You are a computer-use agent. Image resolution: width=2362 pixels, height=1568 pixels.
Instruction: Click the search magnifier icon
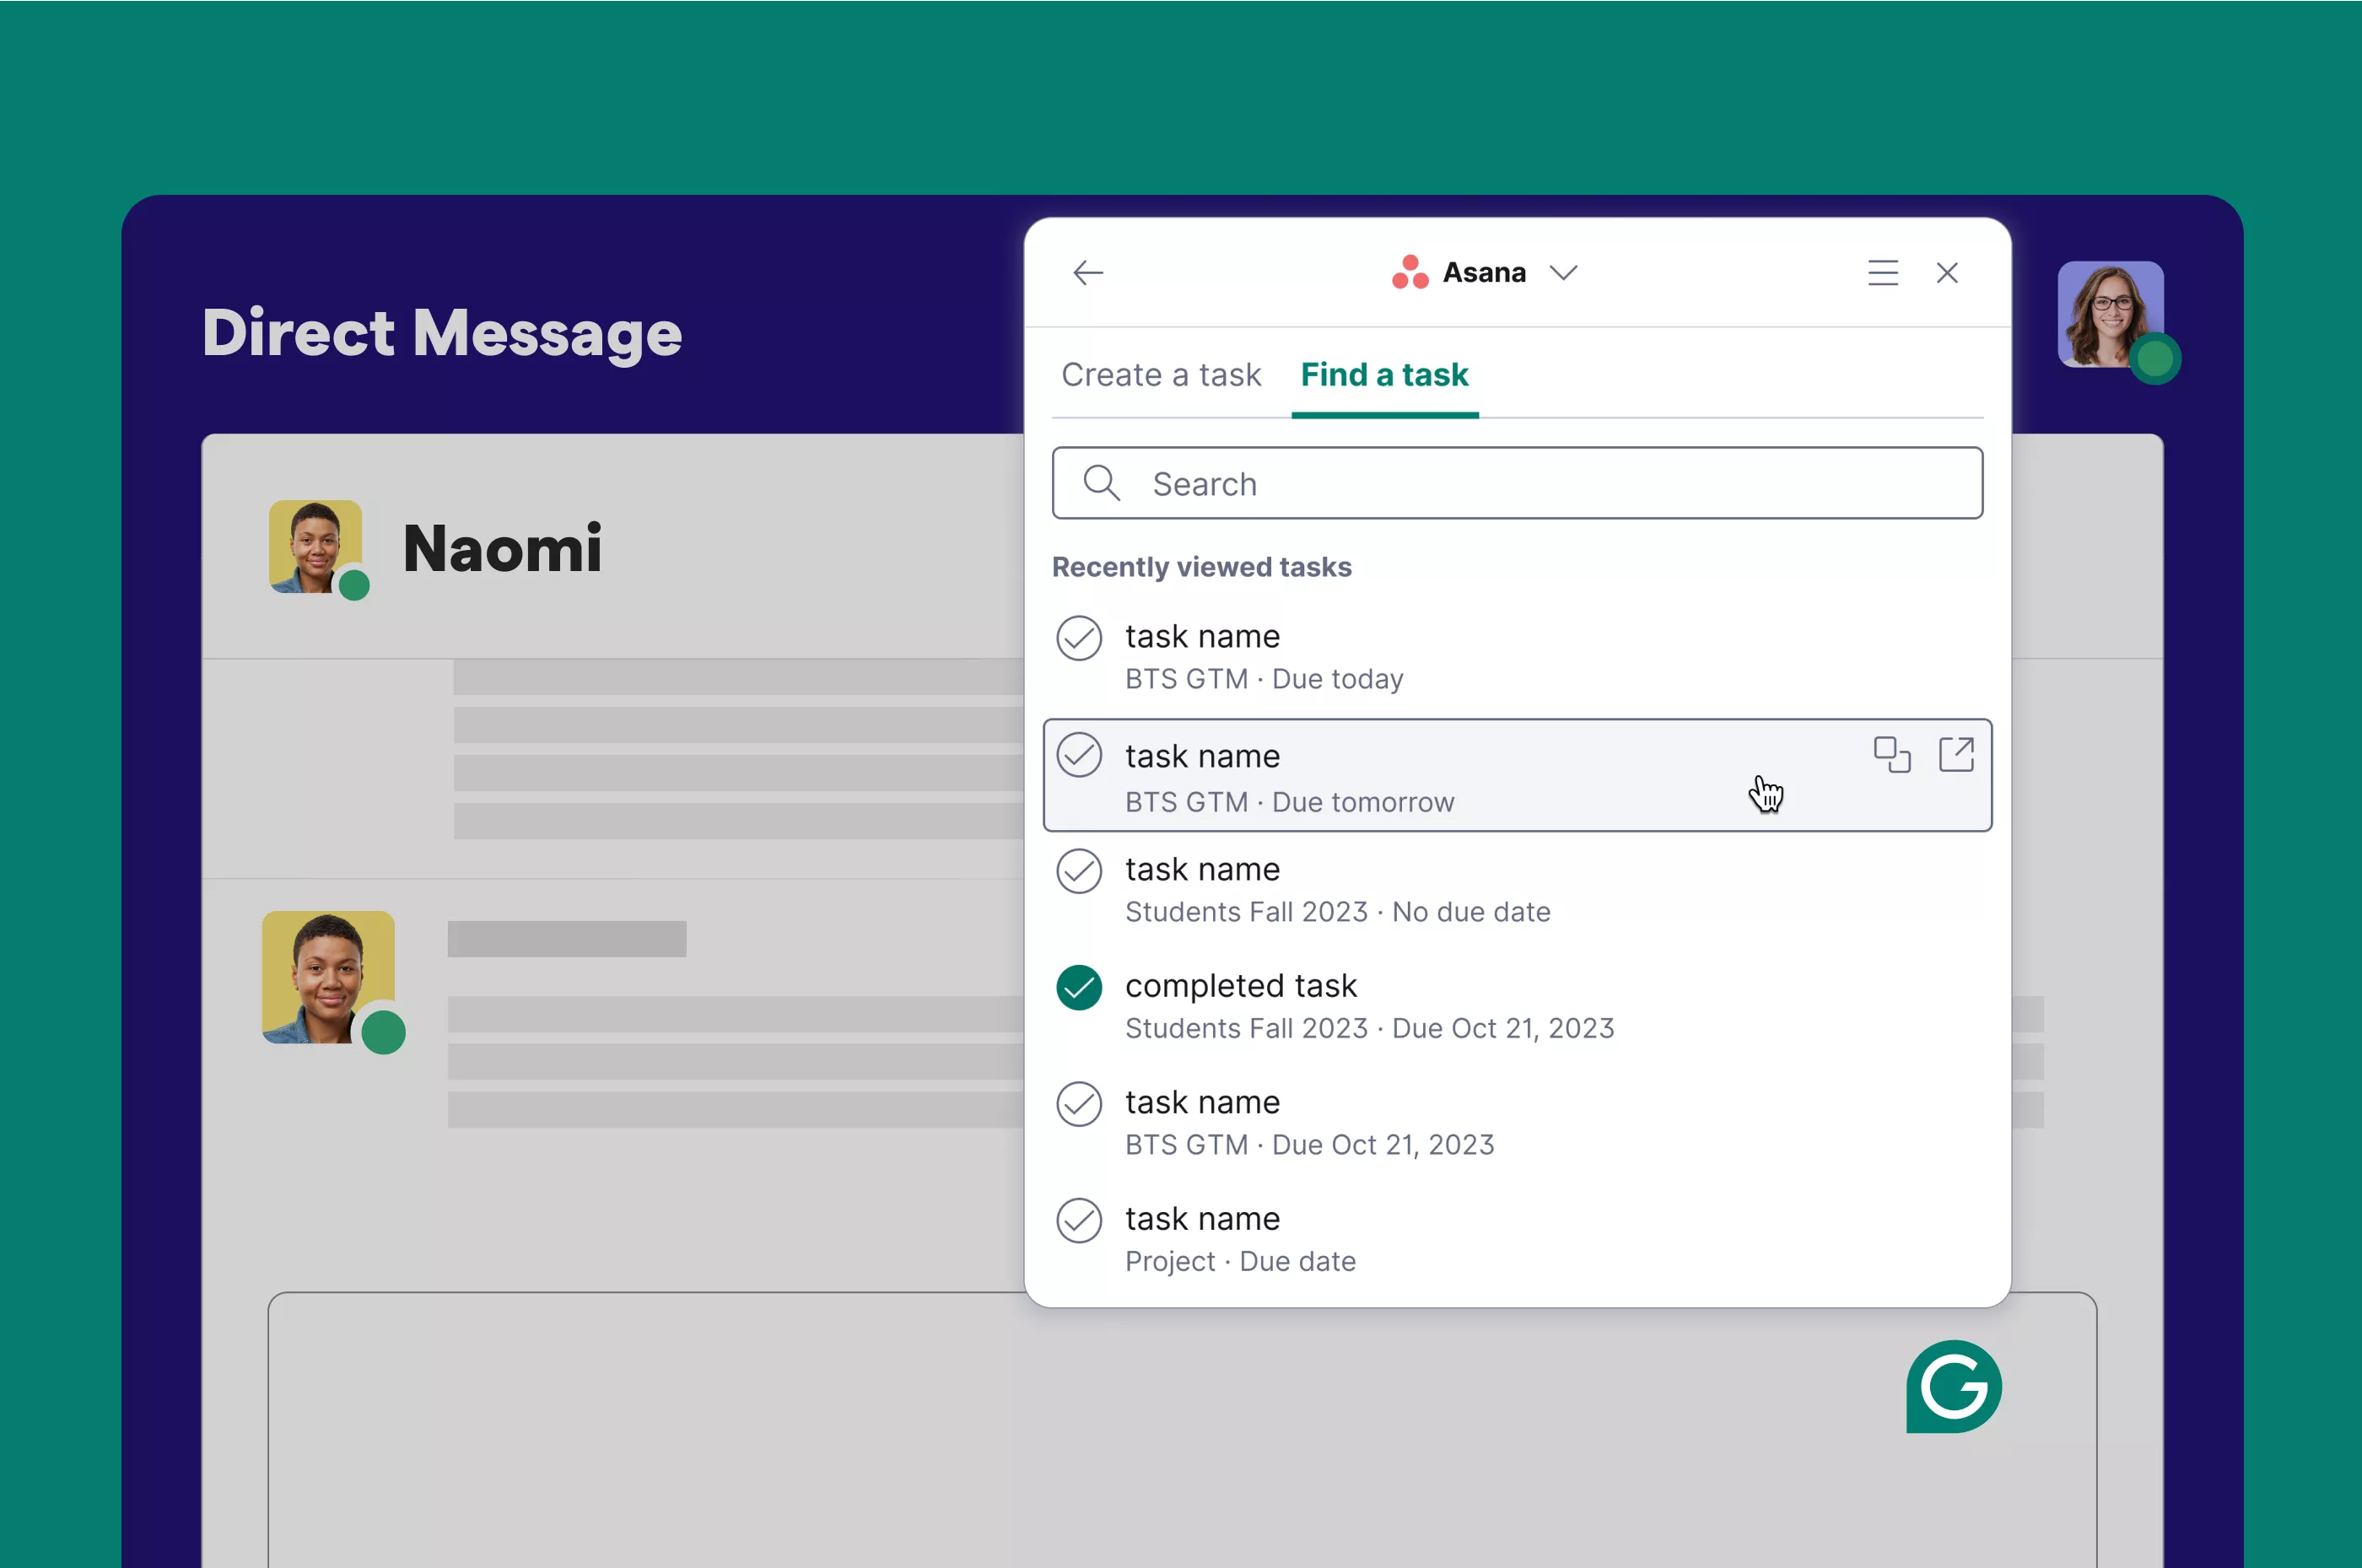pyautogui.click(x=1104, y=483)
